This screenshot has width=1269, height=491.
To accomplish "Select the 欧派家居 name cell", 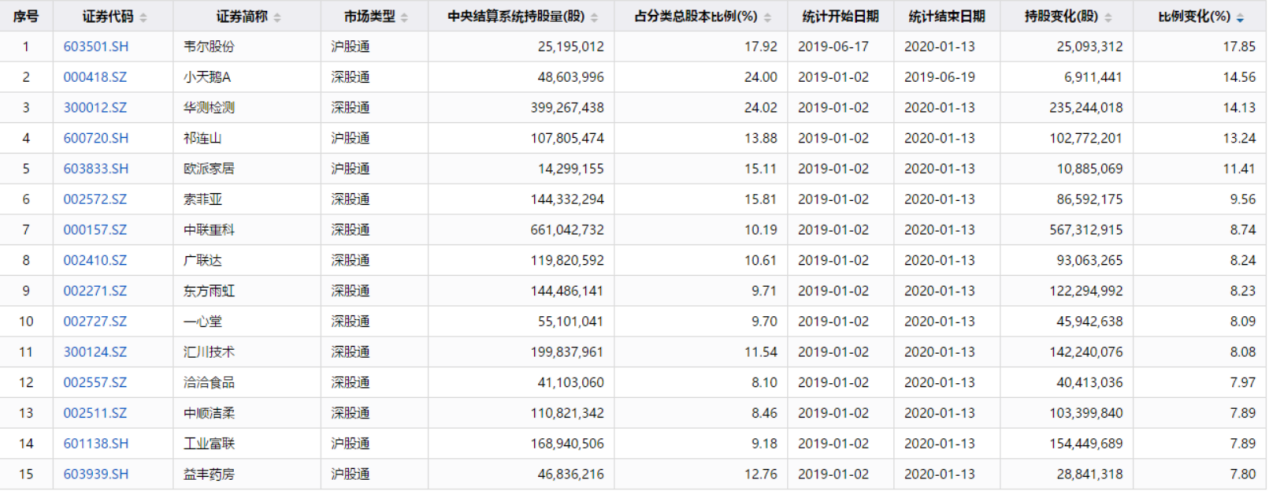I will [x=247, y=169].
